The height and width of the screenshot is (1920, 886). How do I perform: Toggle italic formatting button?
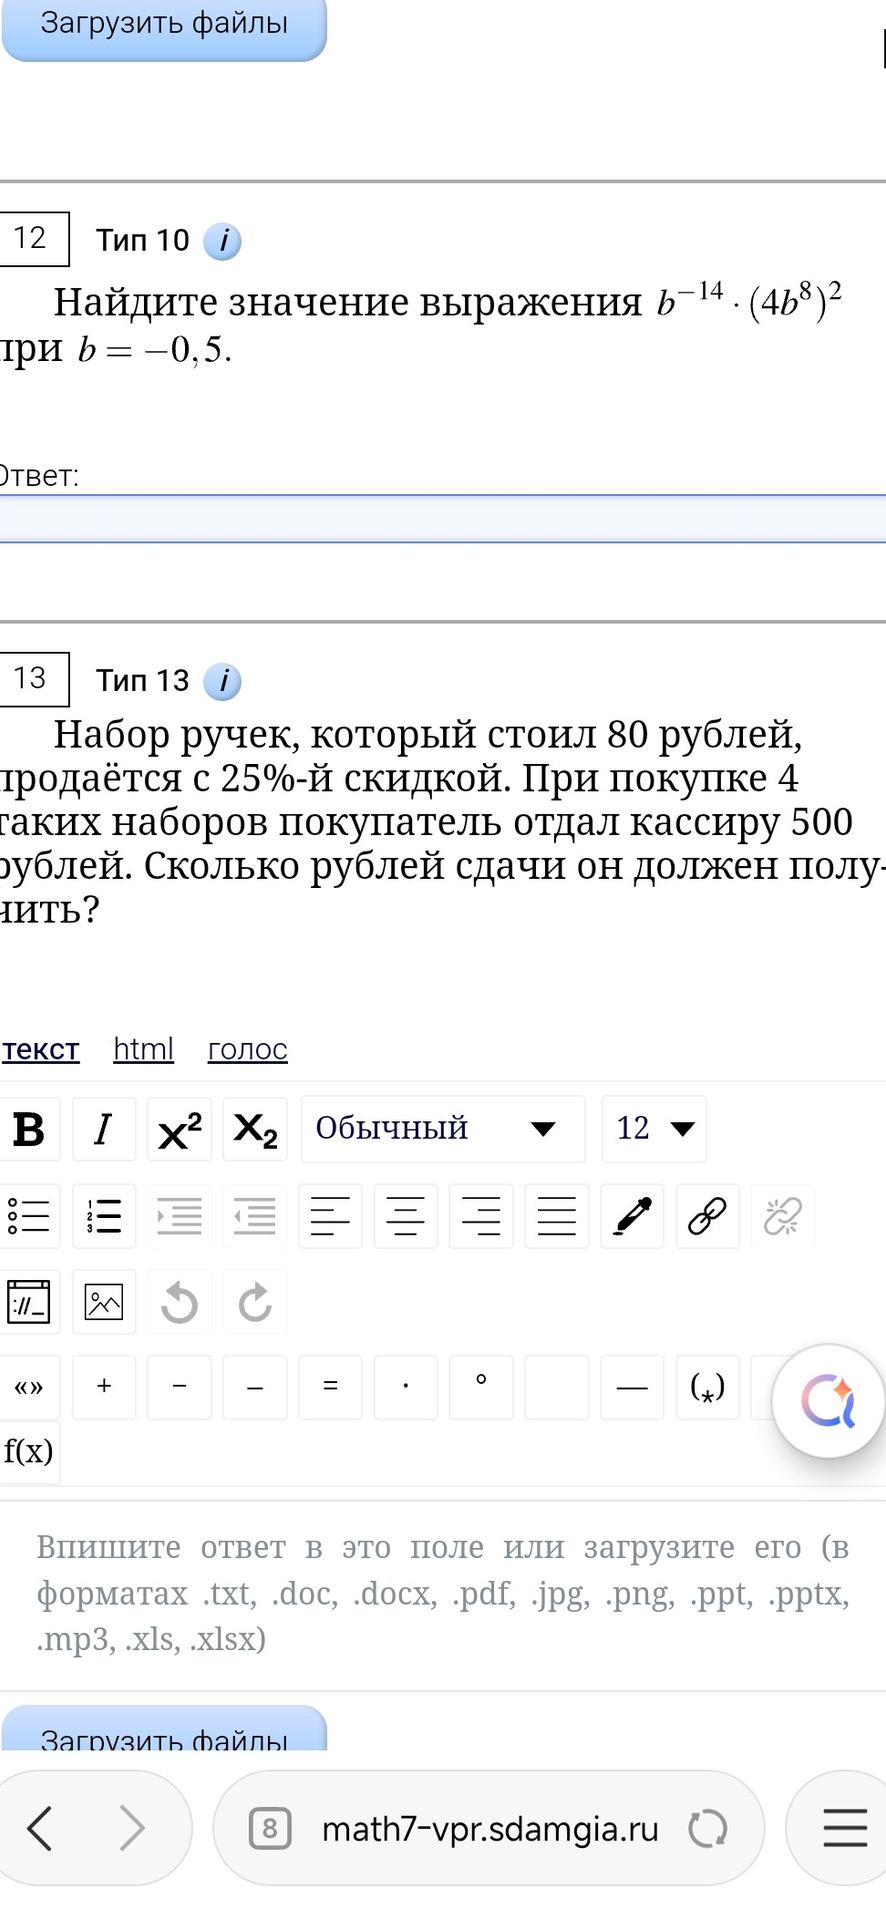coord(104,1129)
